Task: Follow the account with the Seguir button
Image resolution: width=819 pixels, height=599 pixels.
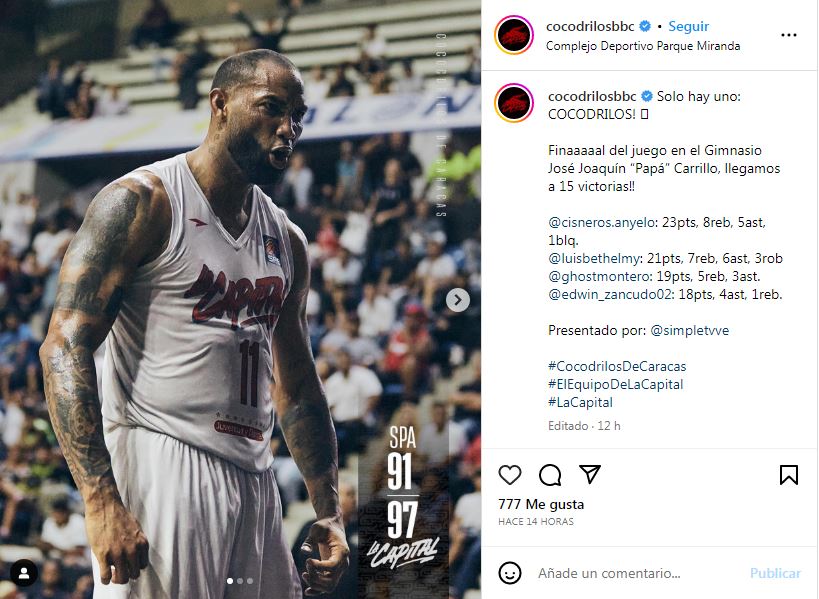Action: point(688,26)
